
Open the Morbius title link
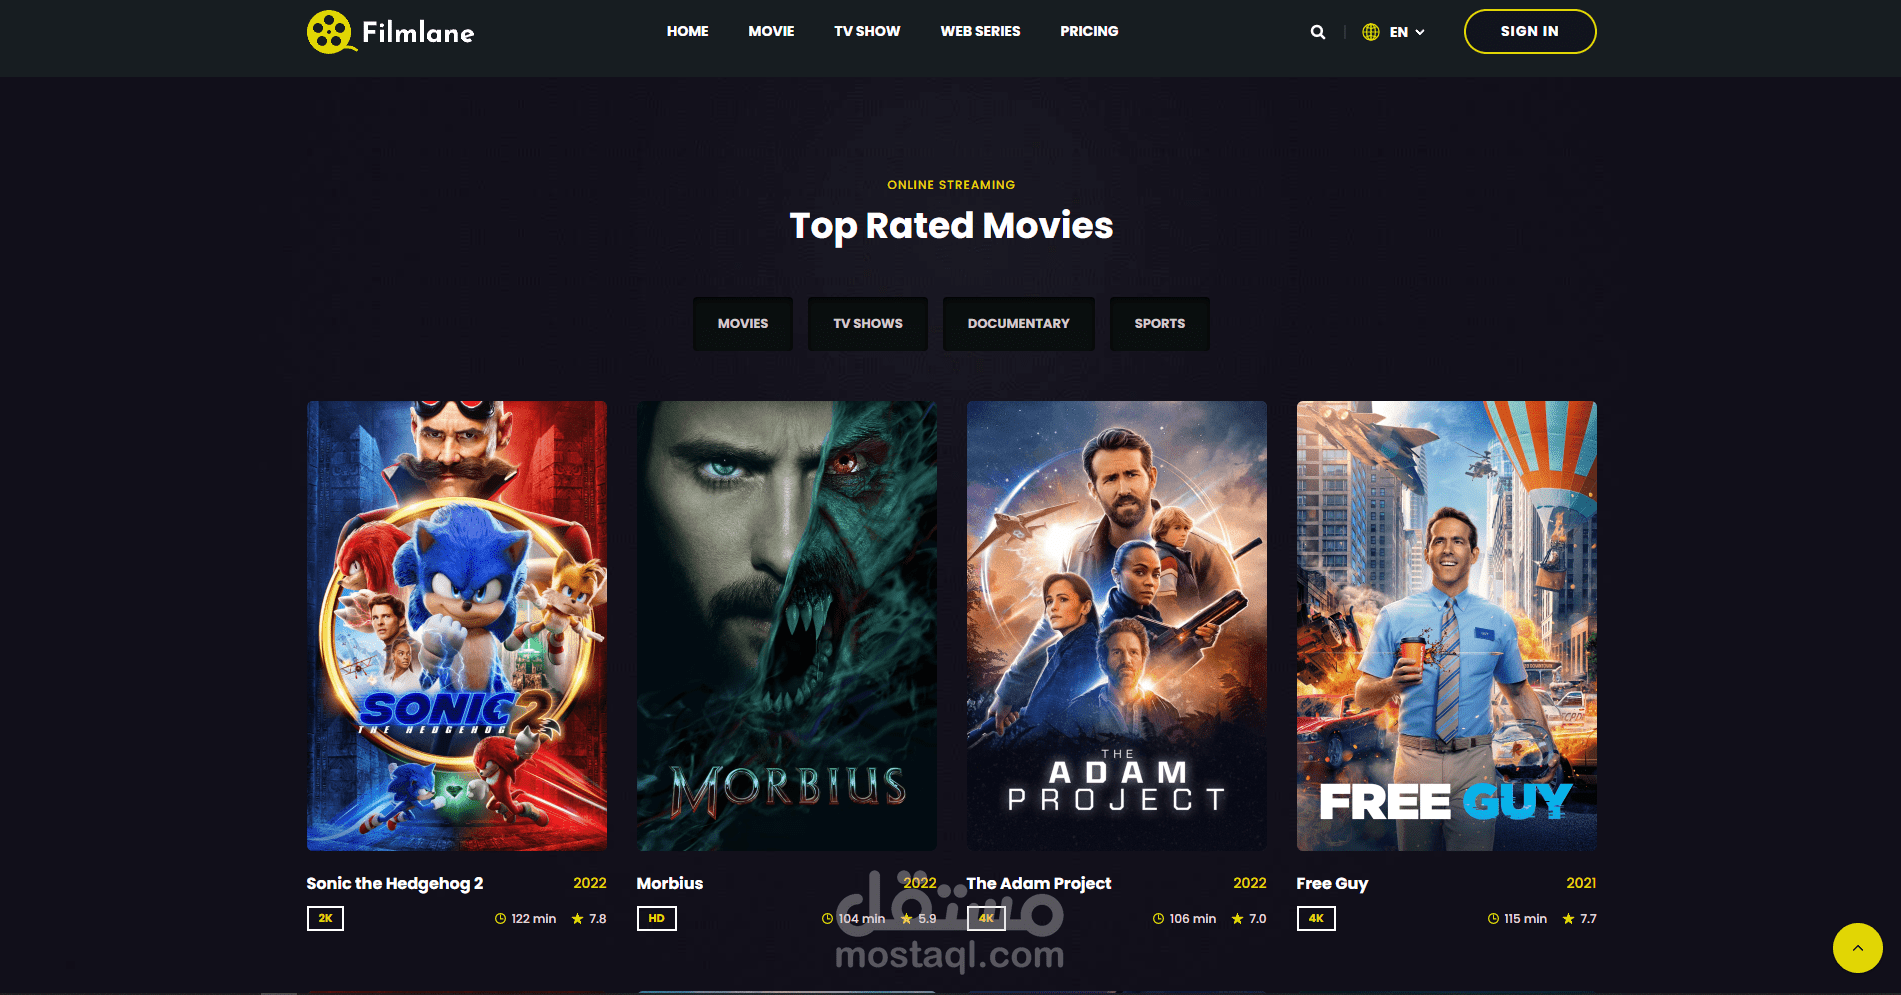click(x=670, y=883)
